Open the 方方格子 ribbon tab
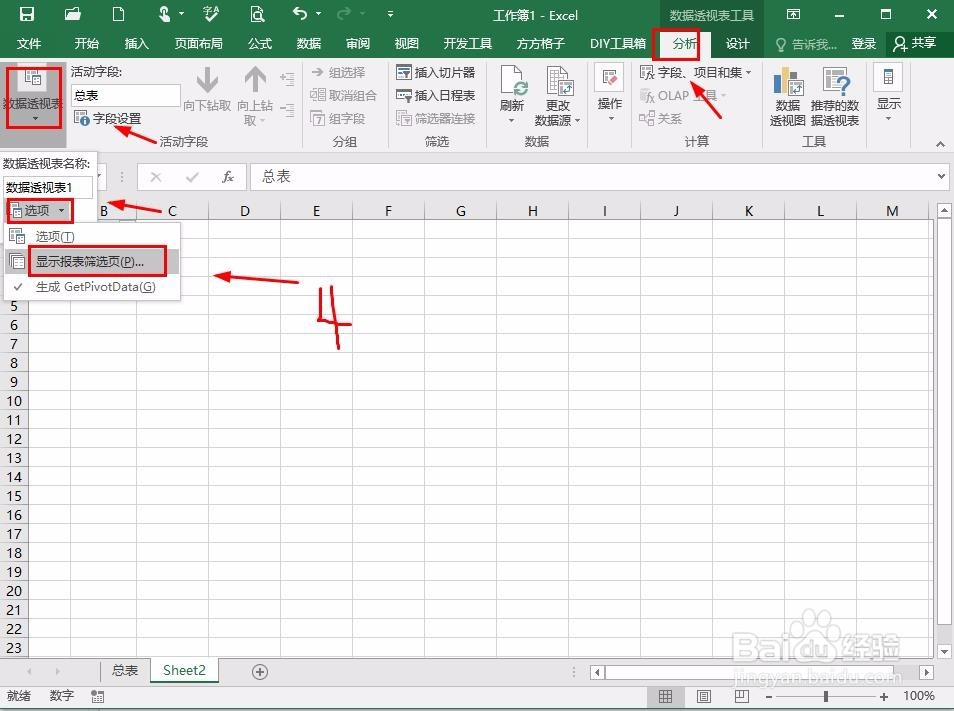The image size is (954, 711). [x=540, y=43]
